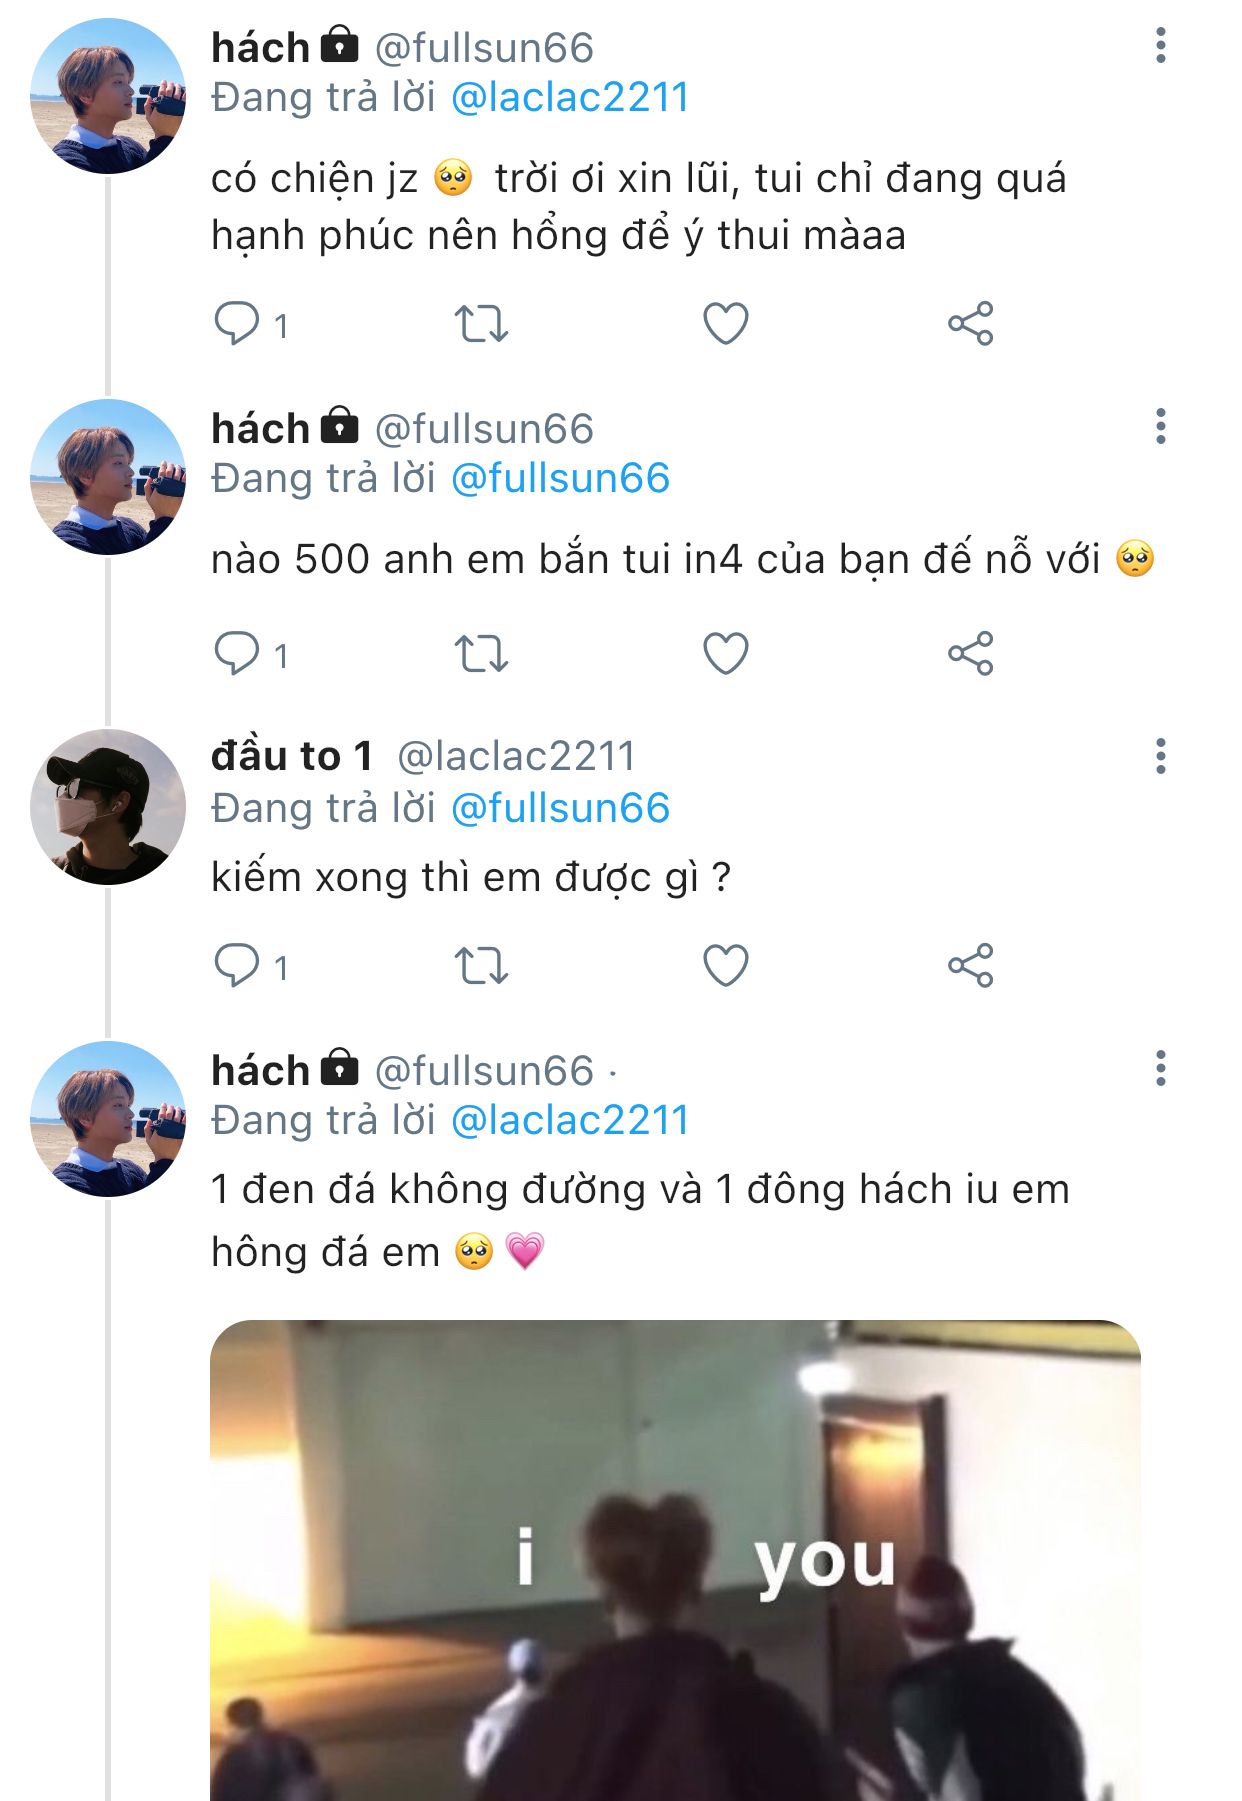Image resolution: width=1242 pixels, height=1801 pixels.
Task: Retweet the 'có chiện jz' tweet
Action: (481, 324)
